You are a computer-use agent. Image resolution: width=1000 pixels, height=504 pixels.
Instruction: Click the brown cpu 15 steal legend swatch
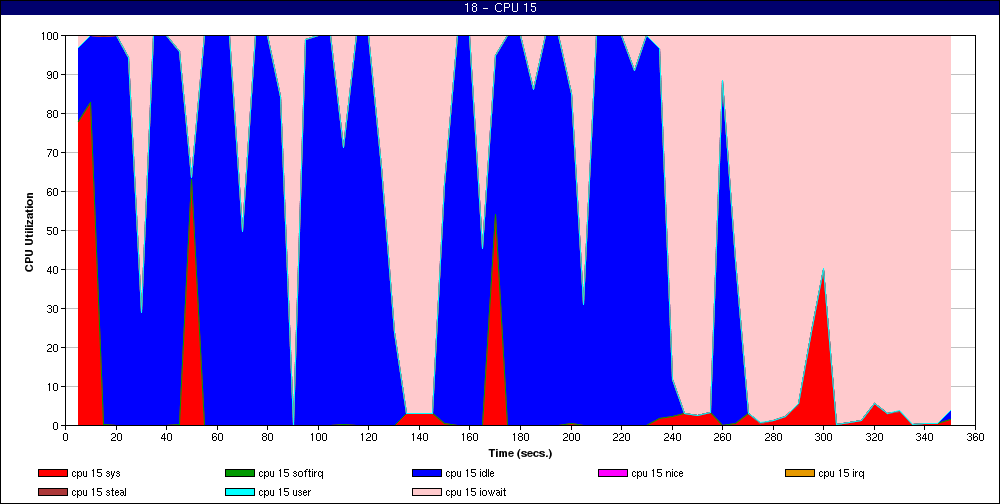tap(52, 492)
